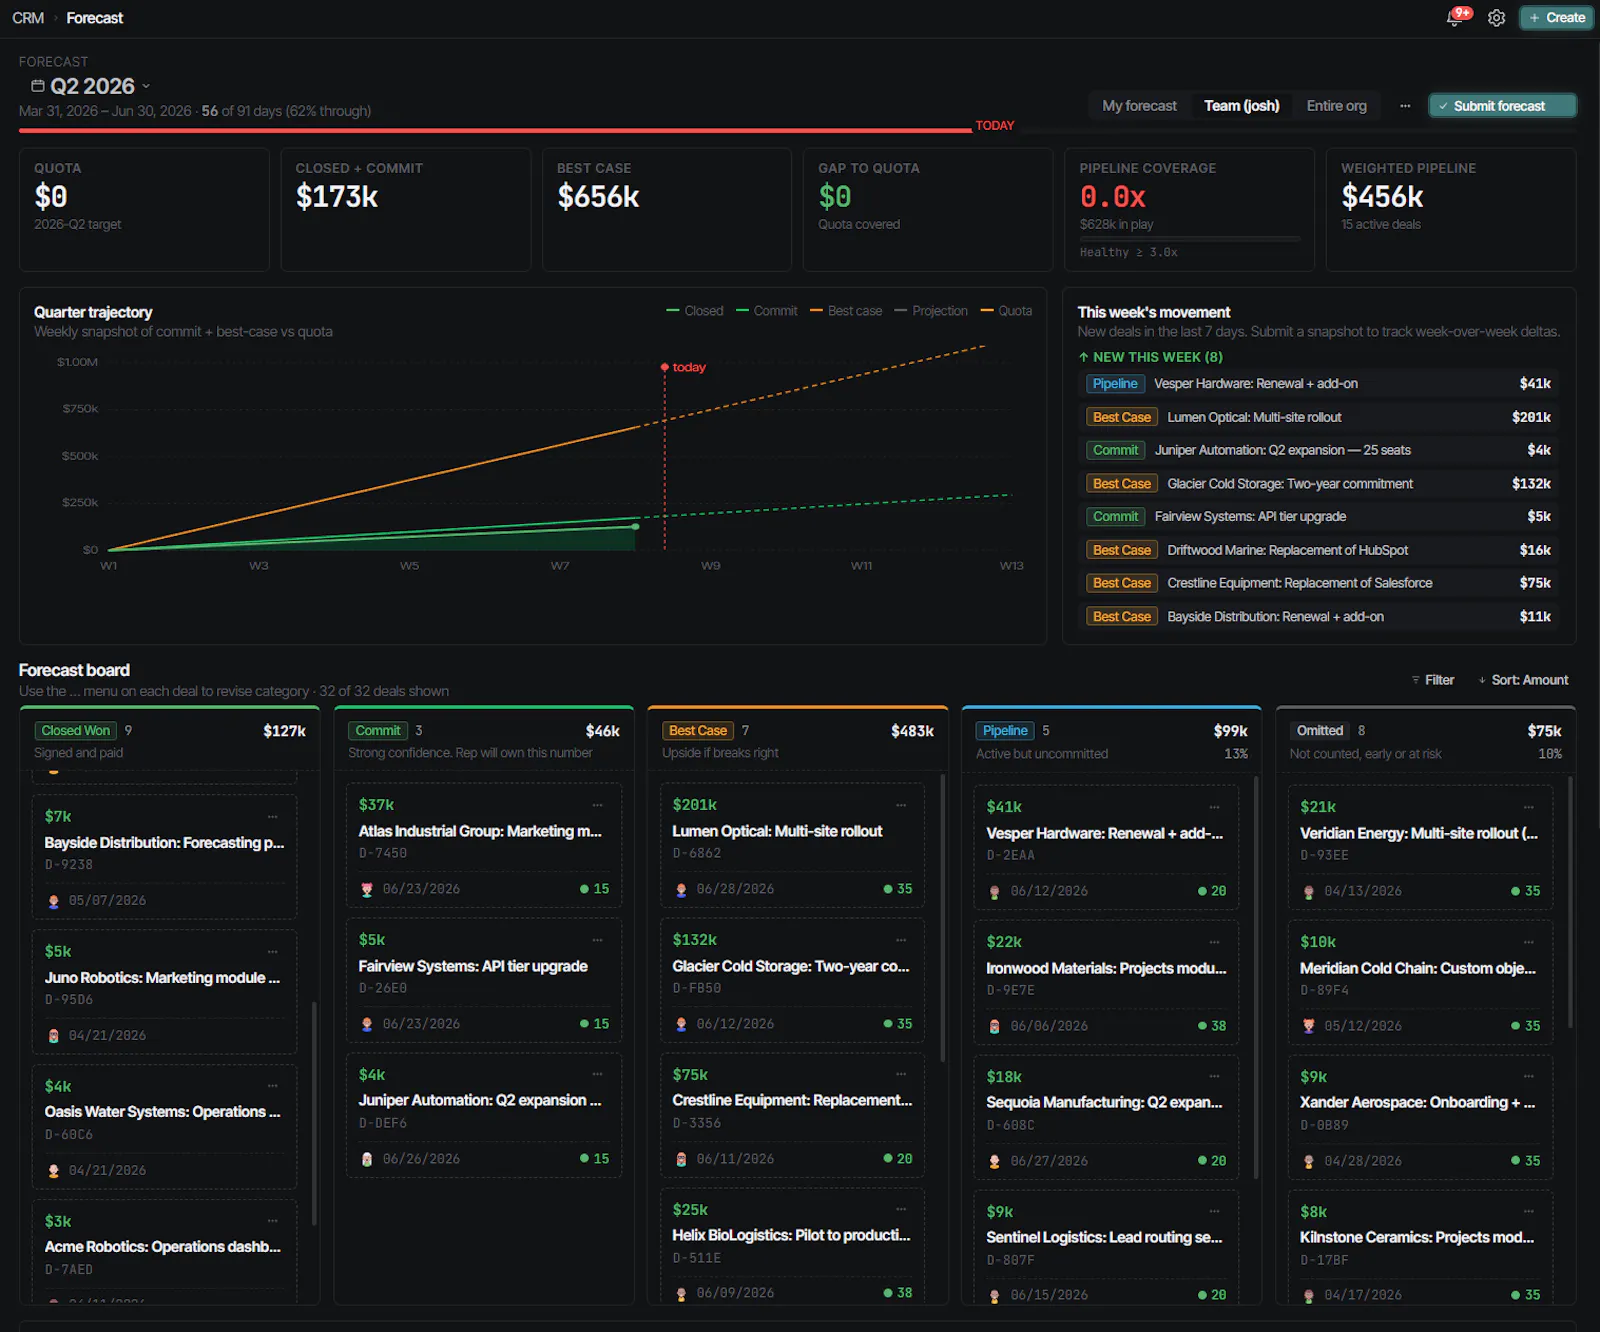Click the Best Case column scrollbar

click(942, 917)
